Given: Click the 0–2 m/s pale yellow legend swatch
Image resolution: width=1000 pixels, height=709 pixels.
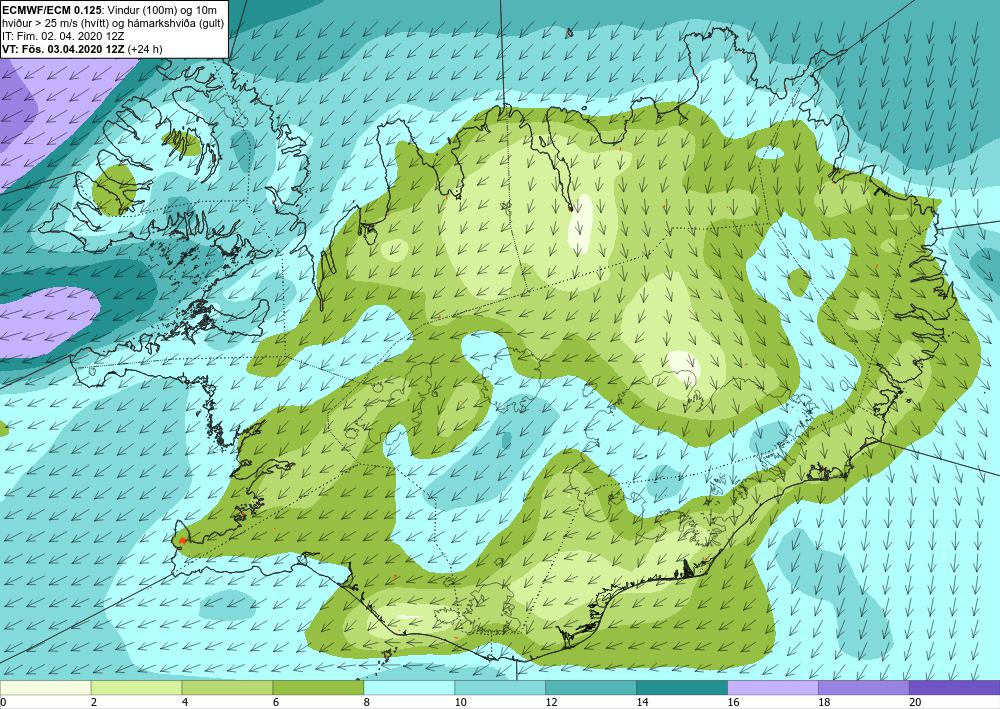Looking at the screenshot, I should coord(45,688).
